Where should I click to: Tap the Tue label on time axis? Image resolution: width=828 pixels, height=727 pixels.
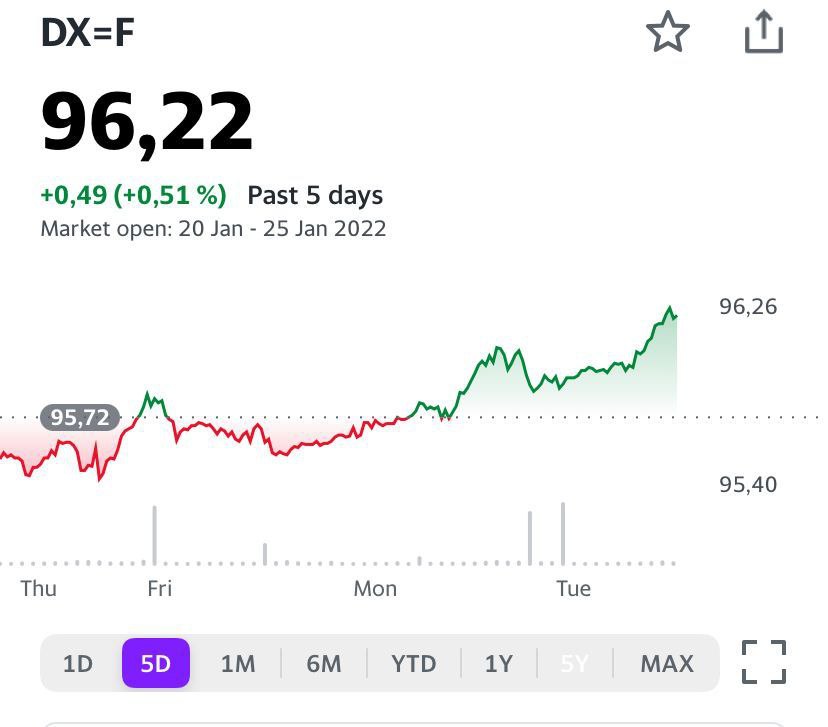coord(573,588)
